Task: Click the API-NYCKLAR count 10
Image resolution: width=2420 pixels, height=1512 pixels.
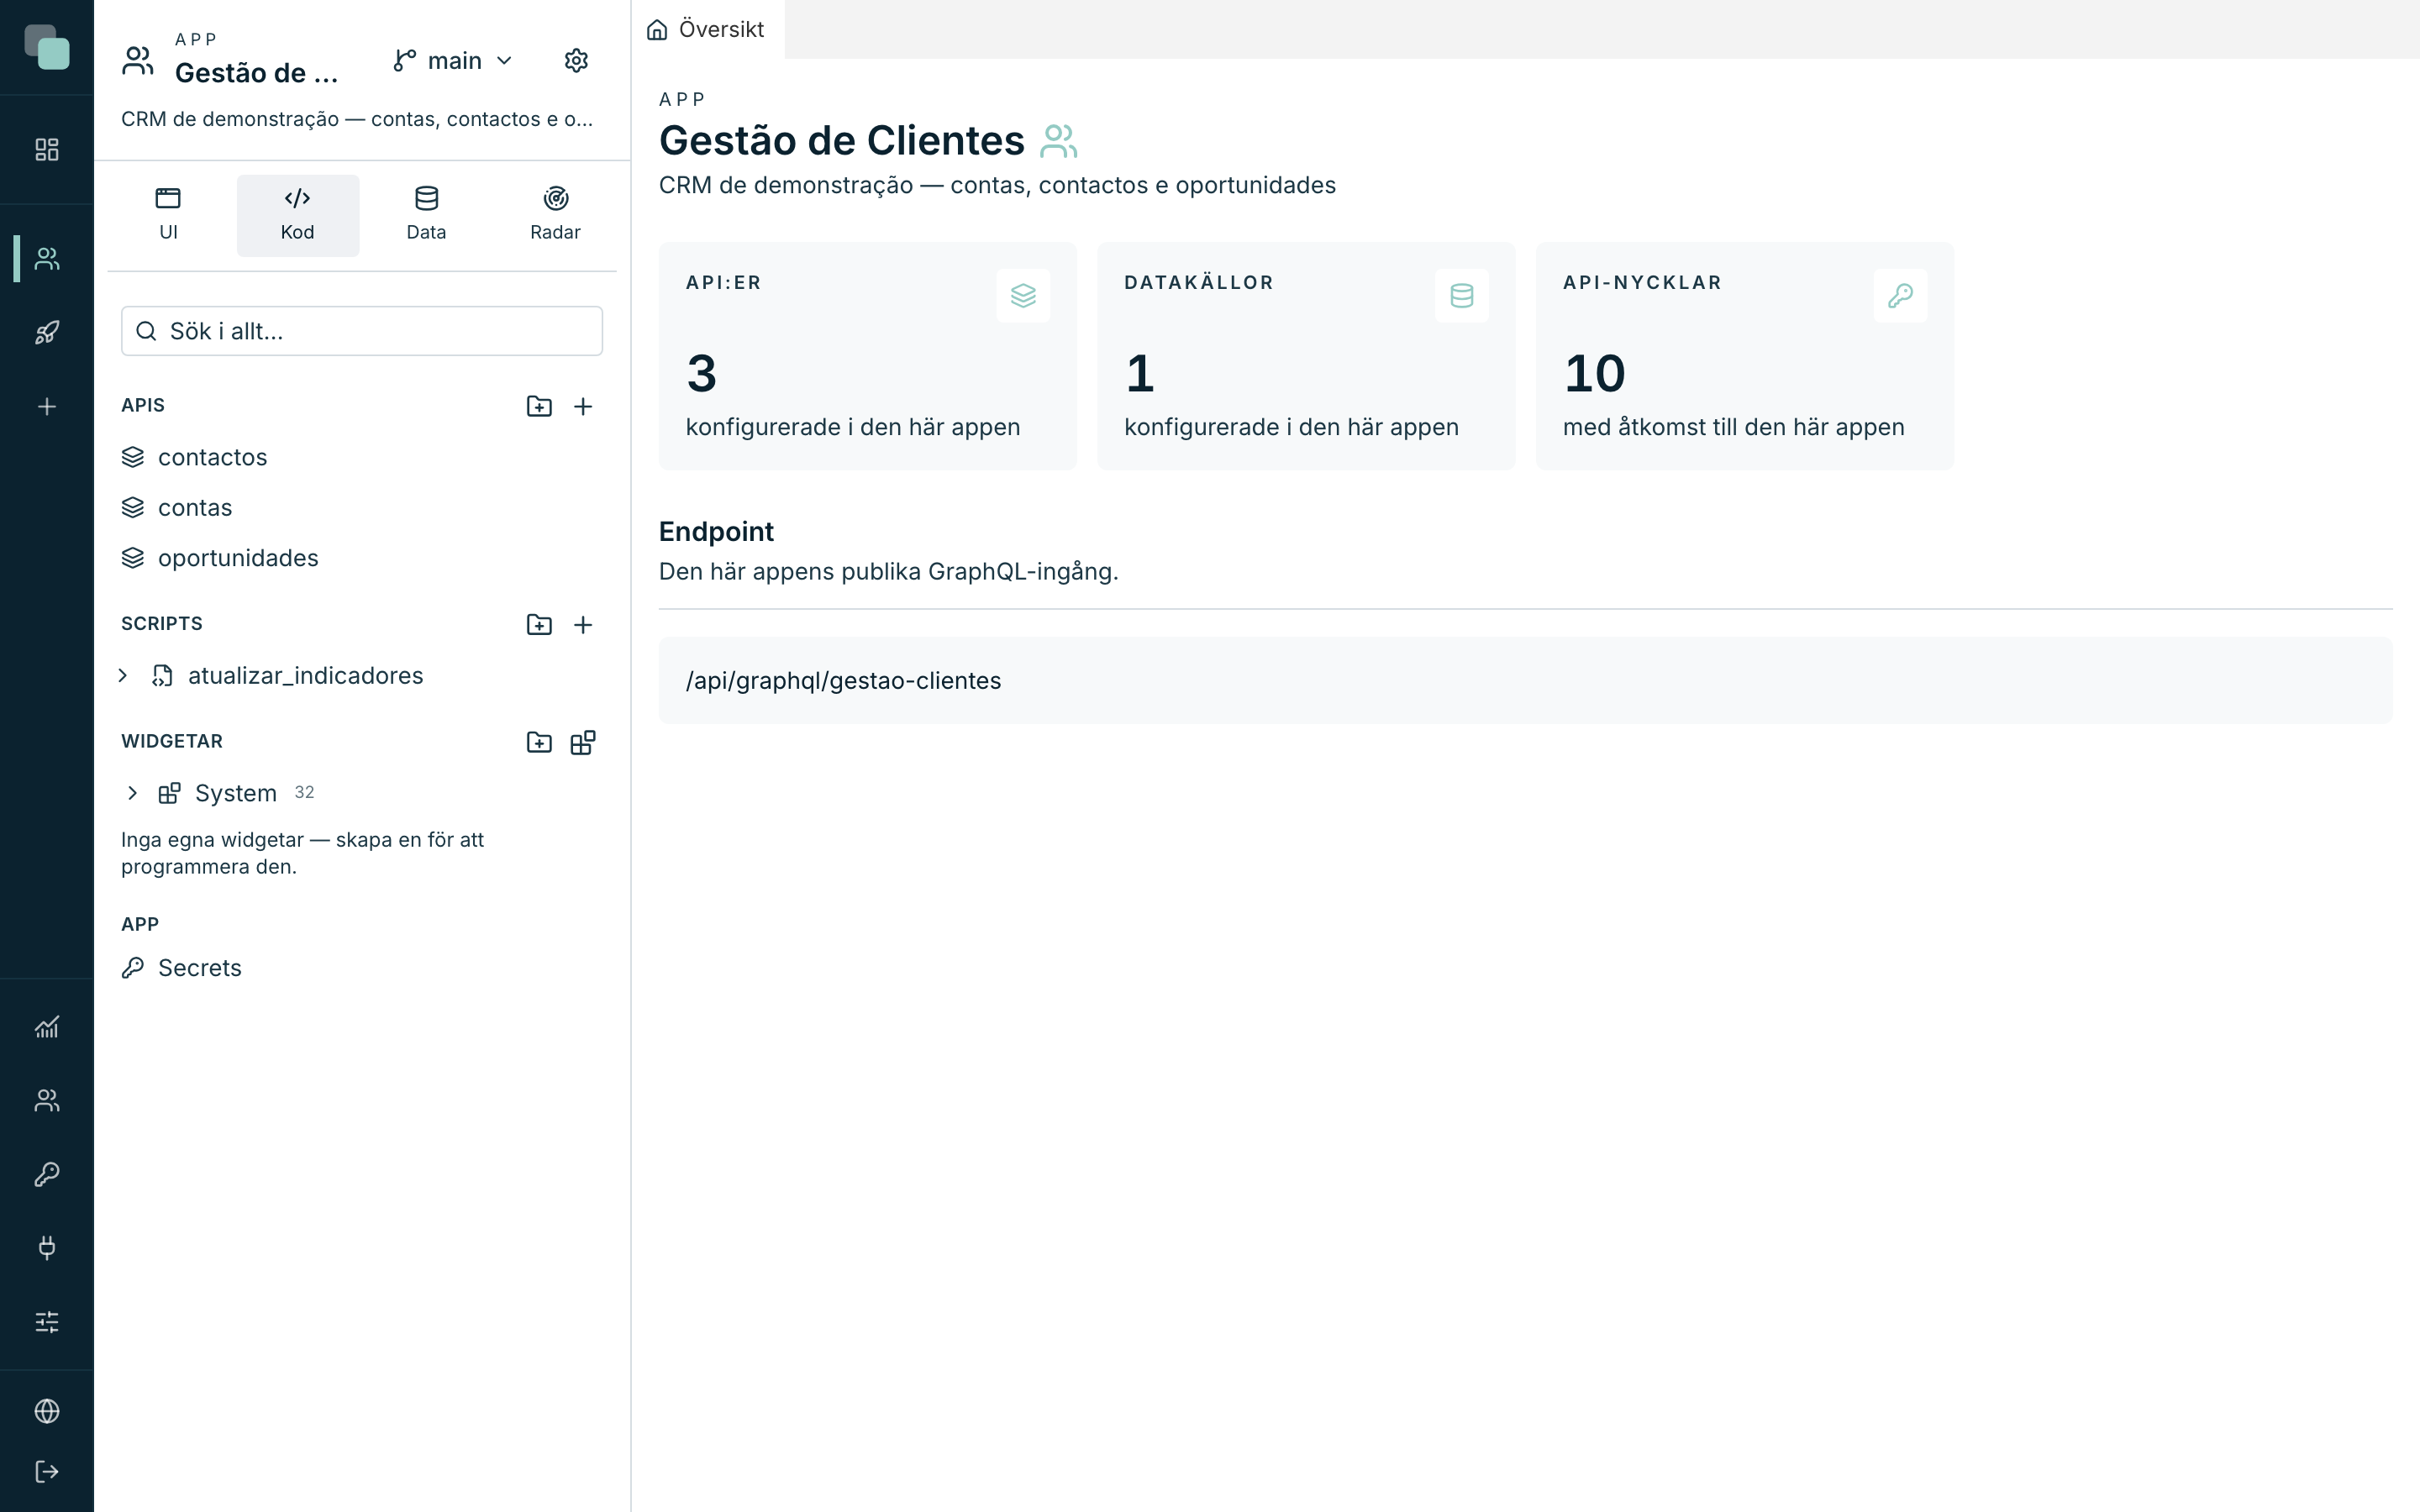Action: point(1594,374)
